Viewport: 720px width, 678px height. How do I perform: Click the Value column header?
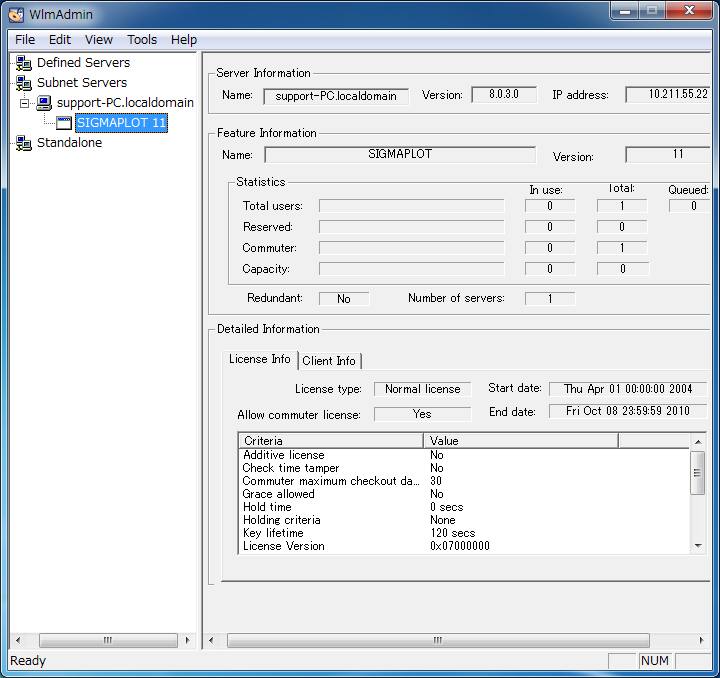coord(521,441)
